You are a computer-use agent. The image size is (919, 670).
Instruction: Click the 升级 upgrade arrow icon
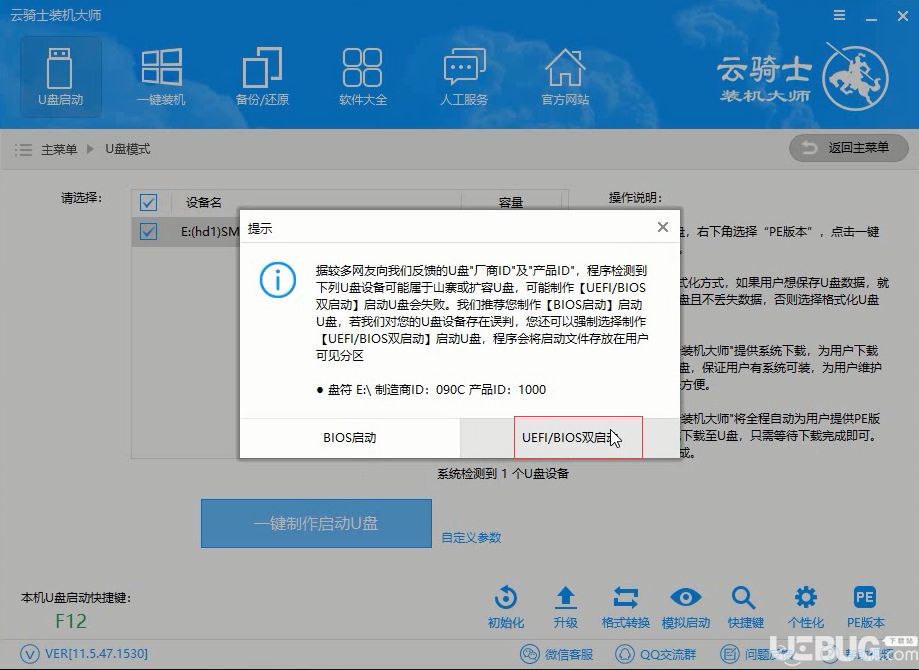point(566,597)
